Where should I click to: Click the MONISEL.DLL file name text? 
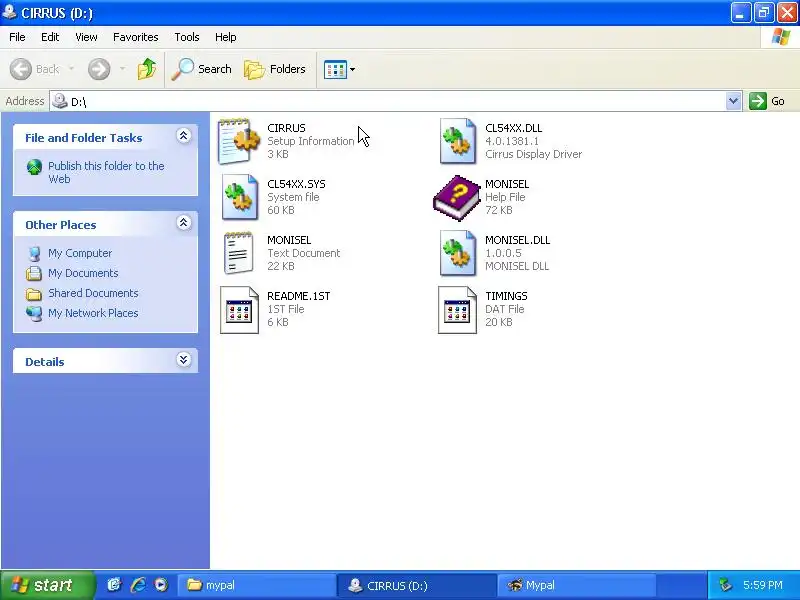coord(517,240)
